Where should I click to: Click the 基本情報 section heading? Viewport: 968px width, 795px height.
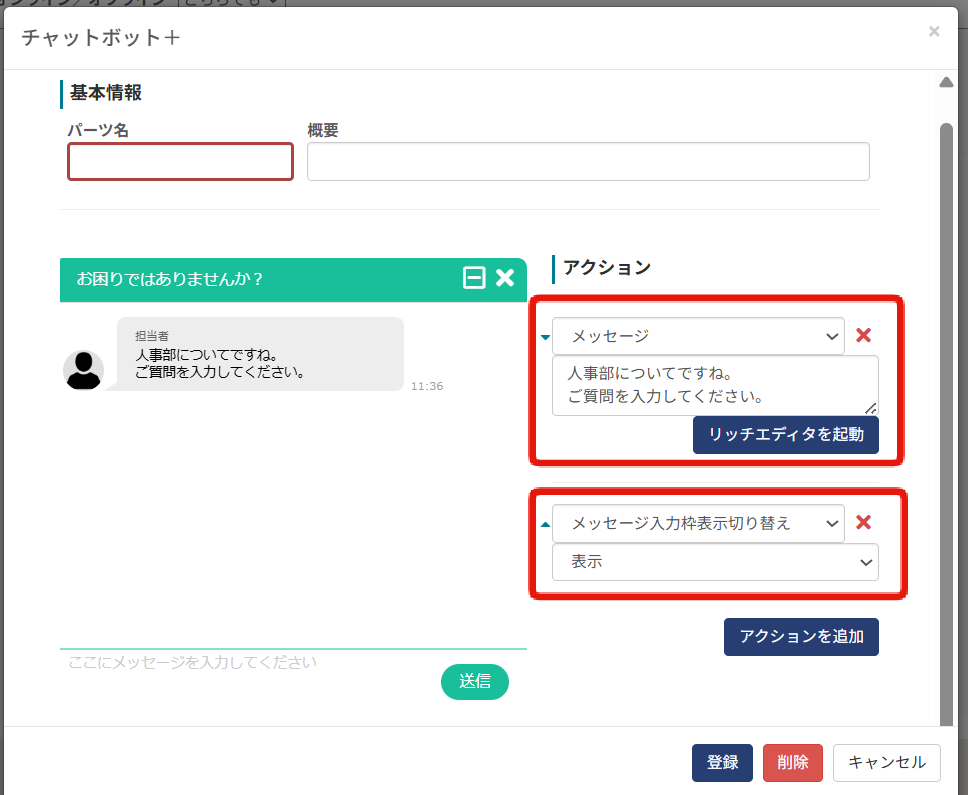pos(106,93)
